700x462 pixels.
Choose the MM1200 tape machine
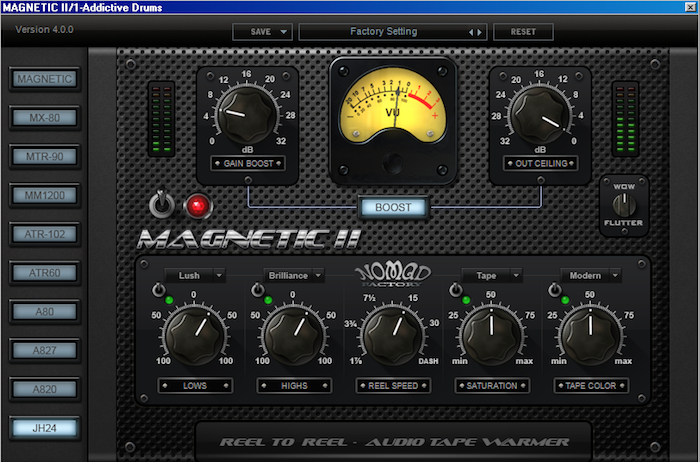(x=45, y=196)
